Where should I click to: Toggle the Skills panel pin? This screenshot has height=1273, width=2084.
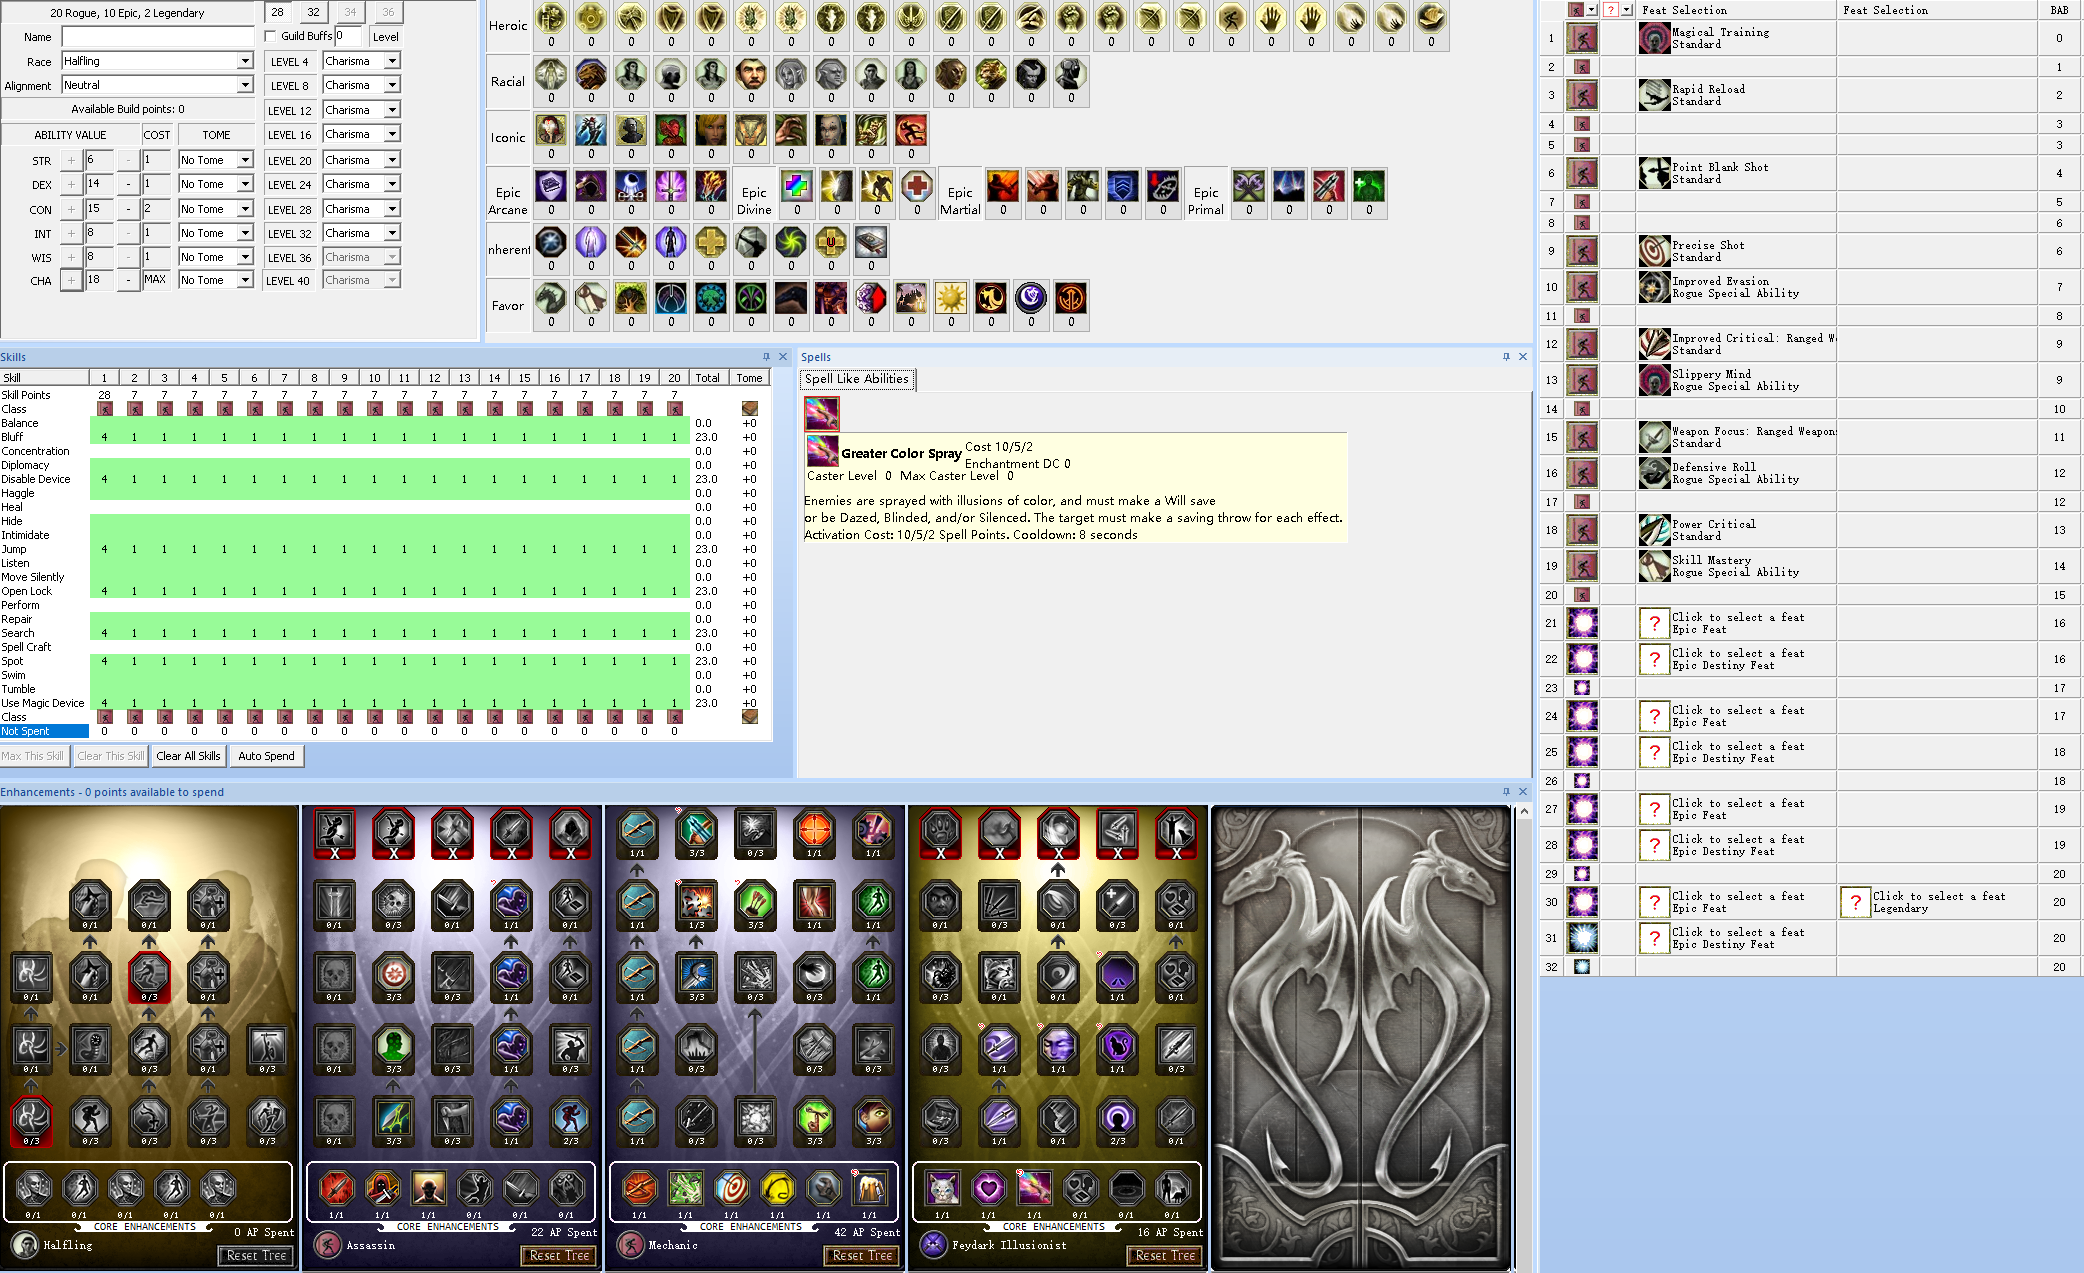766,357
